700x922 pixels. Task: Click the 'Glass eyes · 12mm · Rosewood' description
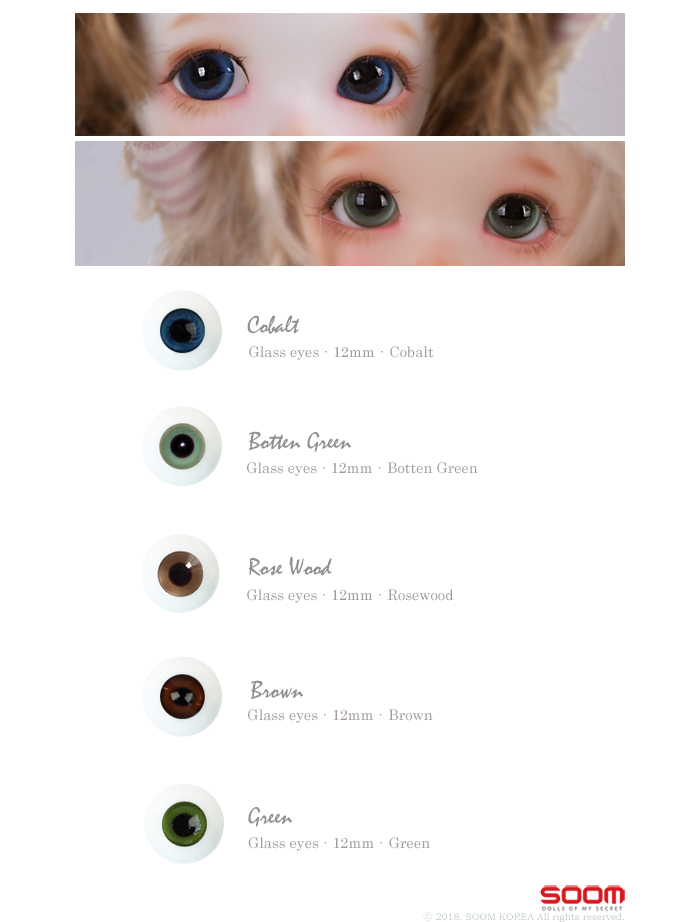[x=349, y=595]
